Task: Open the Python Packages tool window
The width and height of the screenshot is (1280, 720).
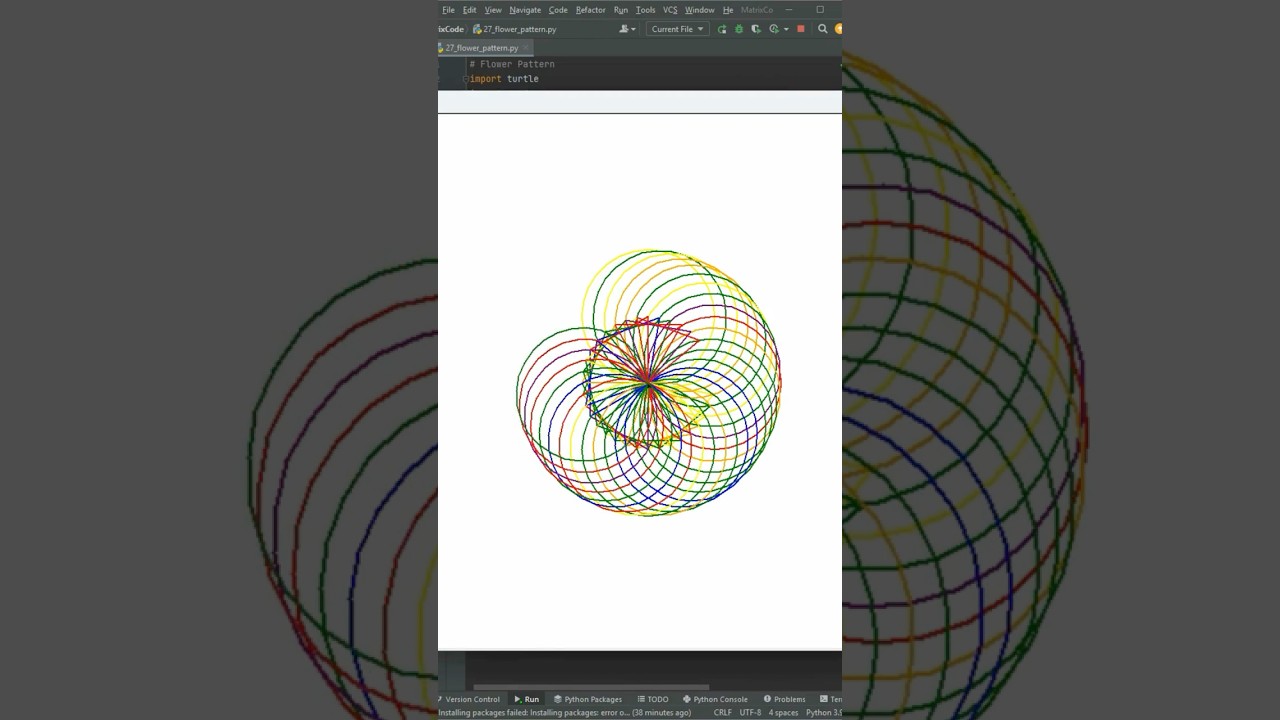Action: point(588,699)
